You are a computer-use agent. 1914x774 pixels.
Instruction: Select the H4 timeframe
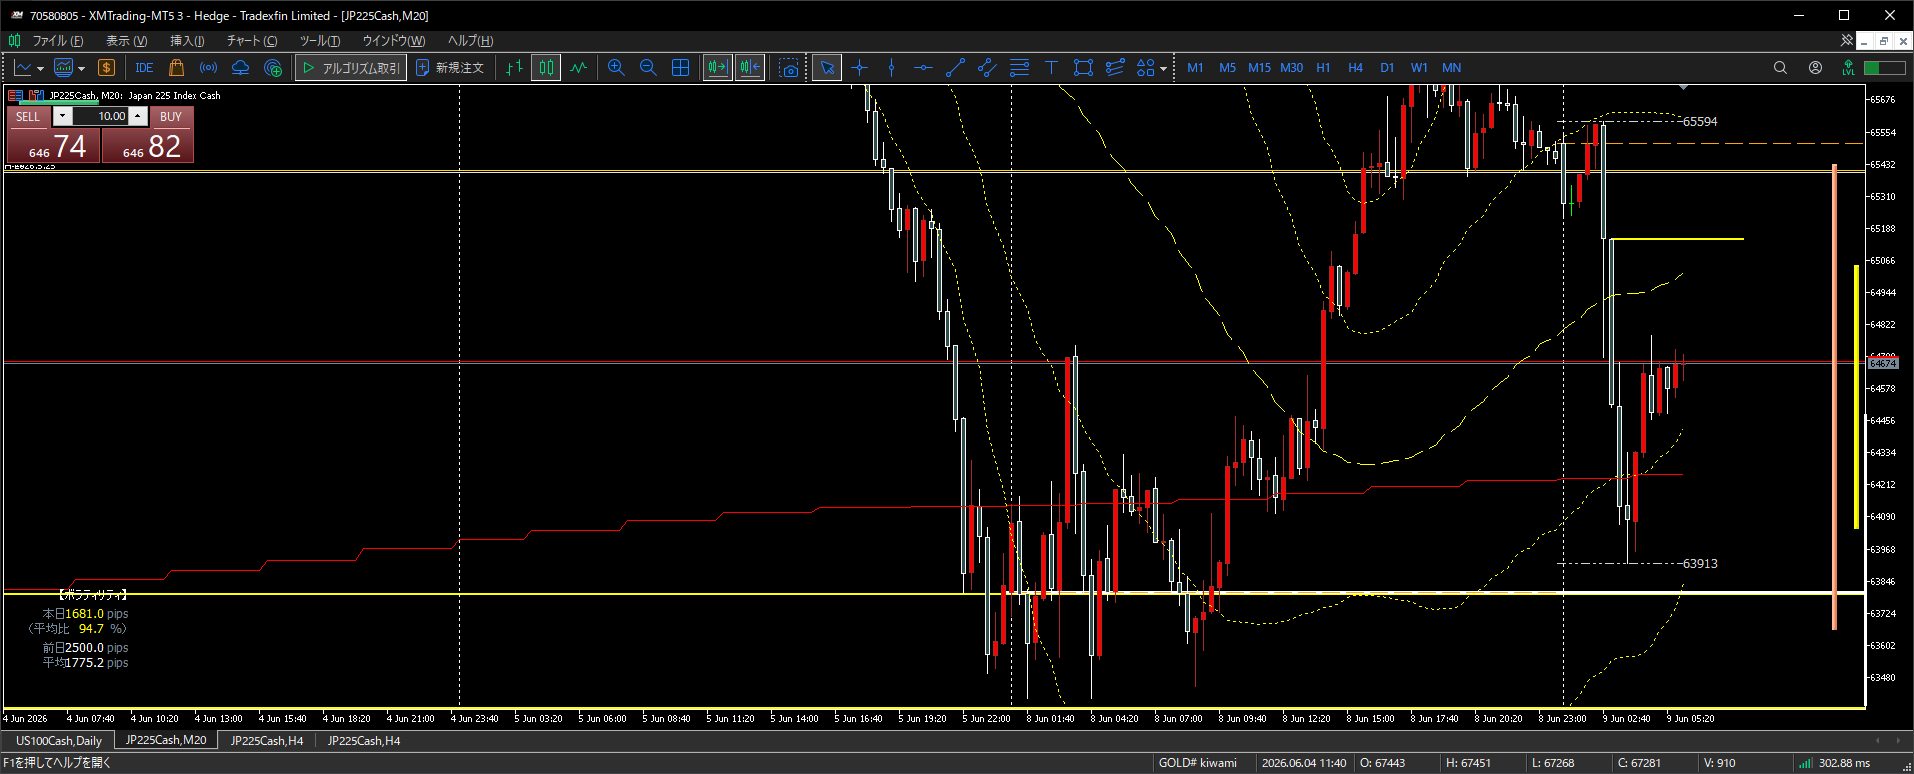(x=1355, y=68)
